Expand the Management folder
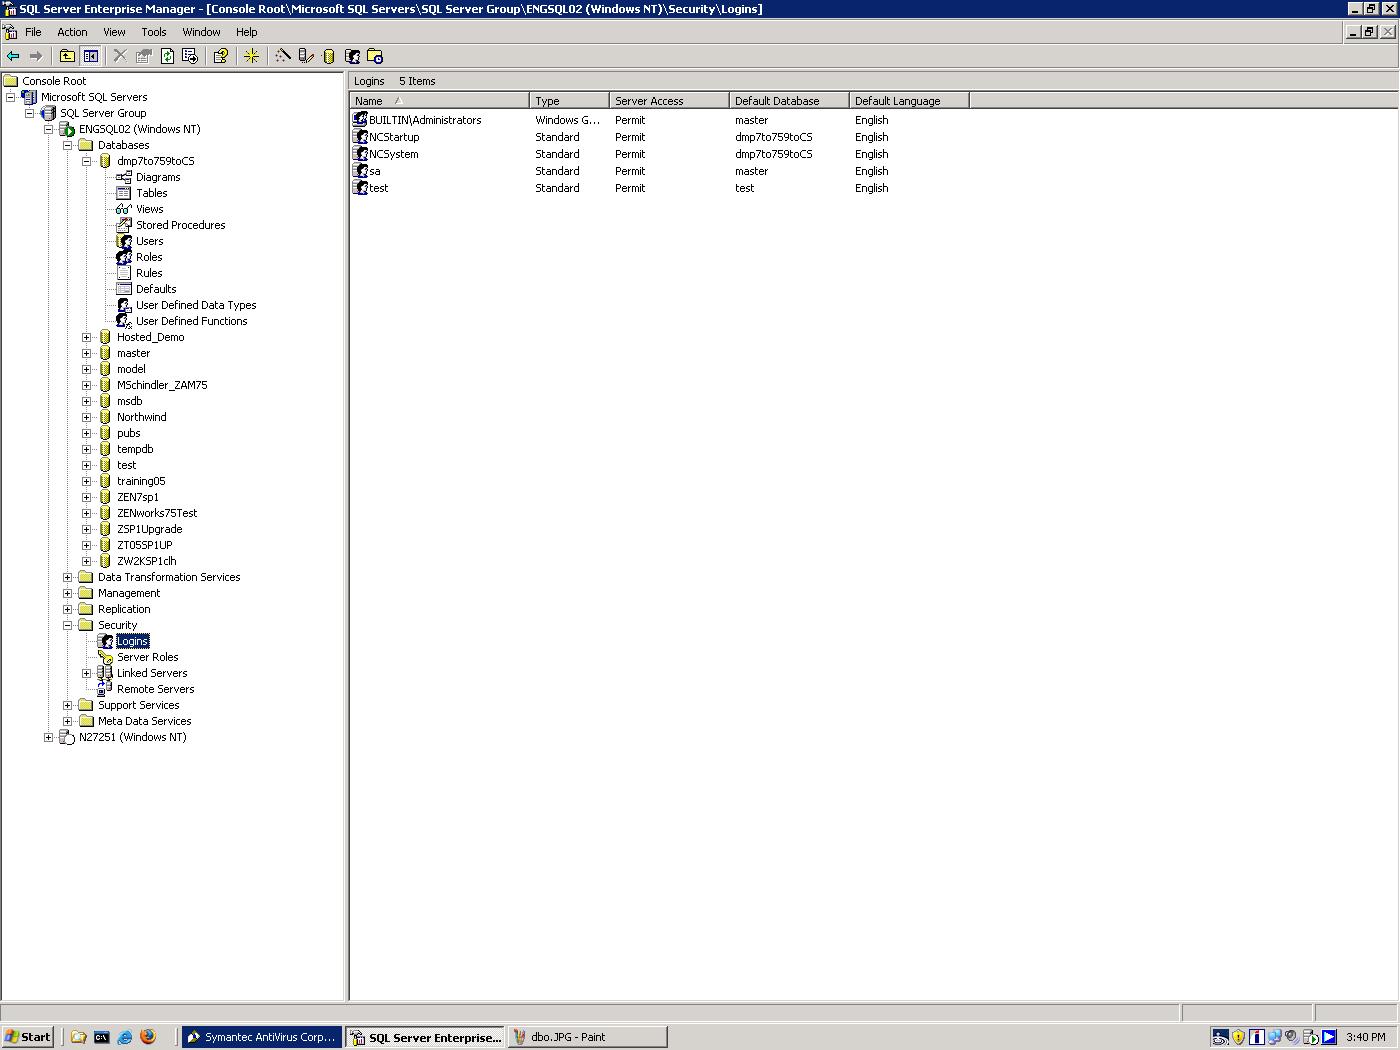Screen dimensions: 1400x1050 coord(67,593)
